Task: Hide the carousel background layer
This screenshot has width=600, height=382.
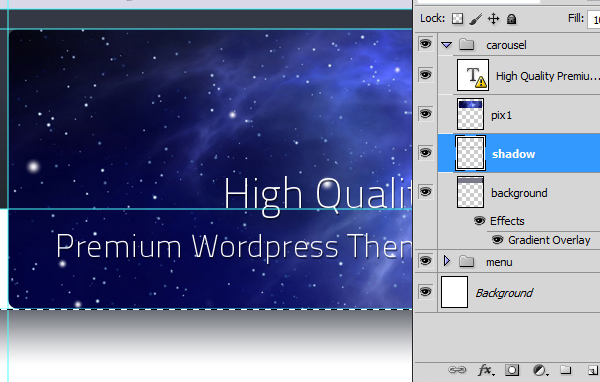Action: click(426, 191)
